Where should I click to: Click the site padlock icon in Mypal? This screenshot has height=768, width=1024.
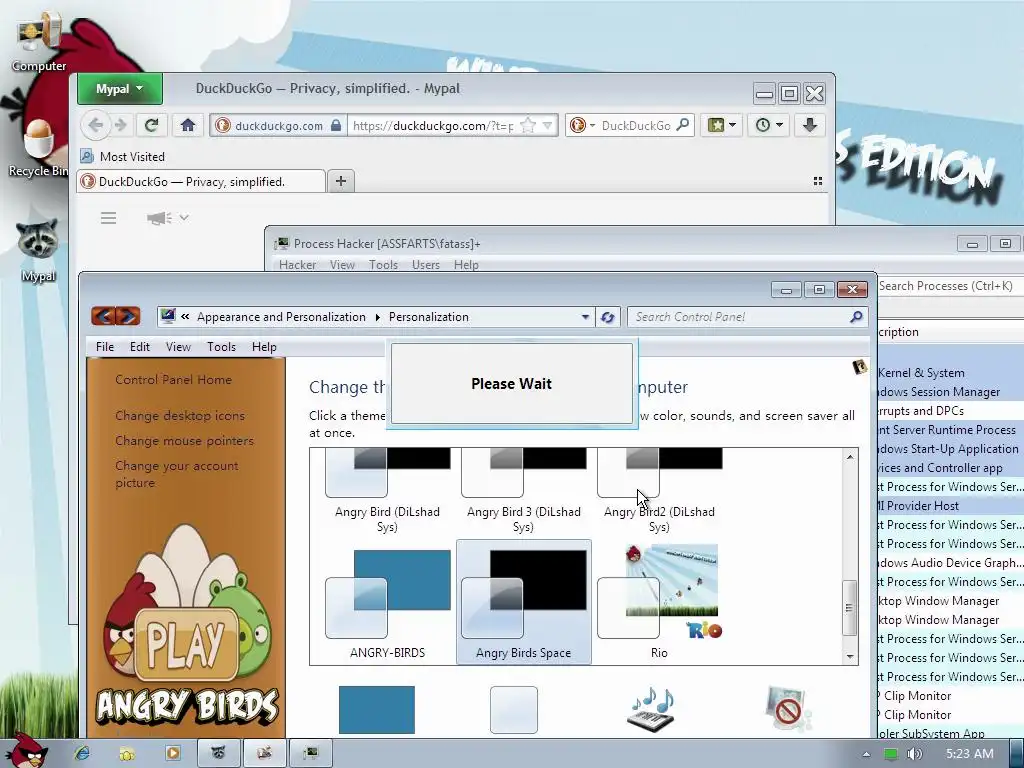tap(336, 125)
